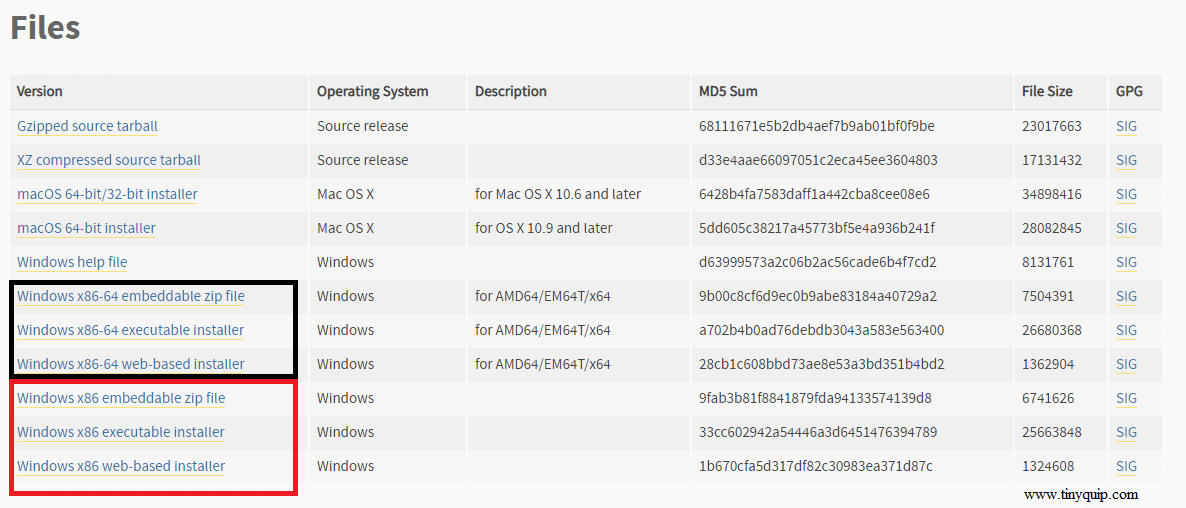Select Windows x86 web-based installer link
Viewport: 1186px width, 508px height.
(x=121, y=466)
